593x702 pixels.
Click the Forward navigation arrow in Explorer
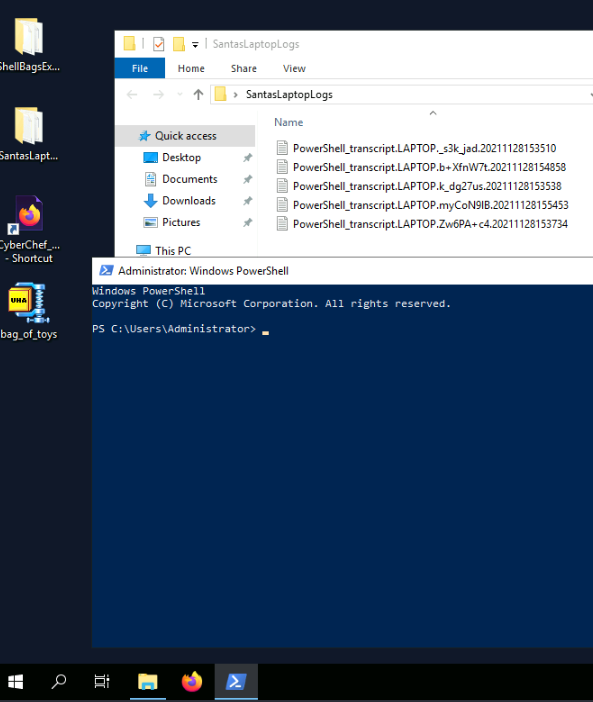pos(158,94)
